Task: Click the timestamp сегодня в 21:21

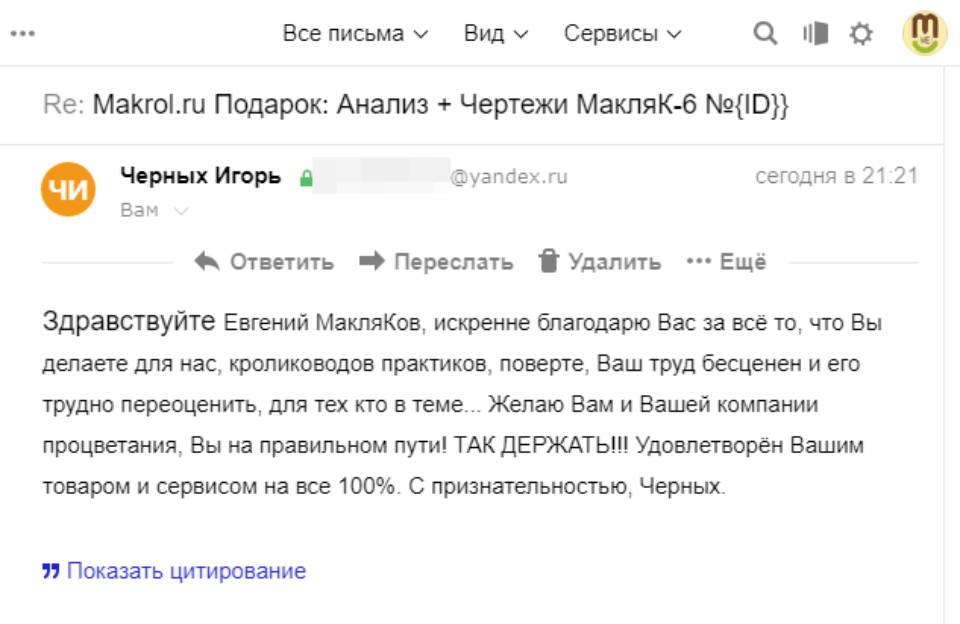Action: [836, 177]
